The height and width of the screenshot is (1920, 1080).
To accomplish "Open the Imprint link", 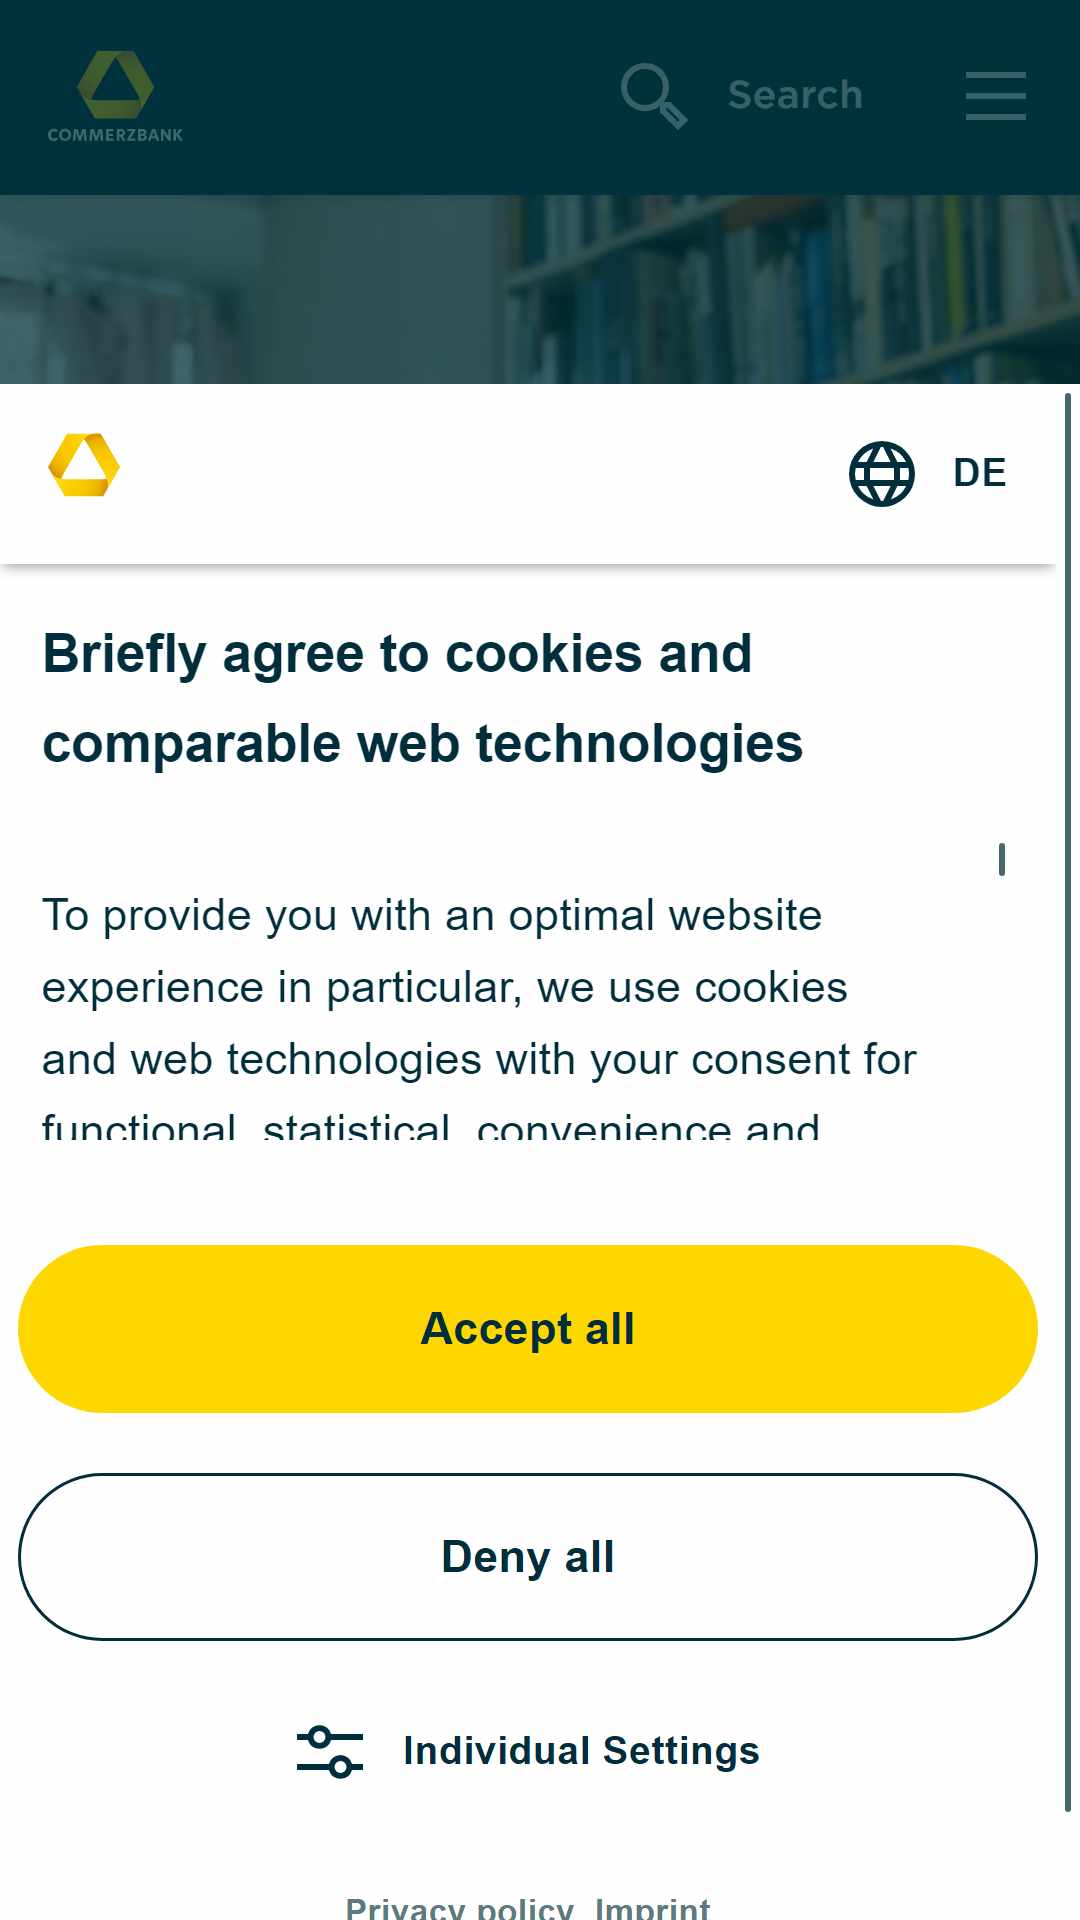I will tap(652, 1907).
